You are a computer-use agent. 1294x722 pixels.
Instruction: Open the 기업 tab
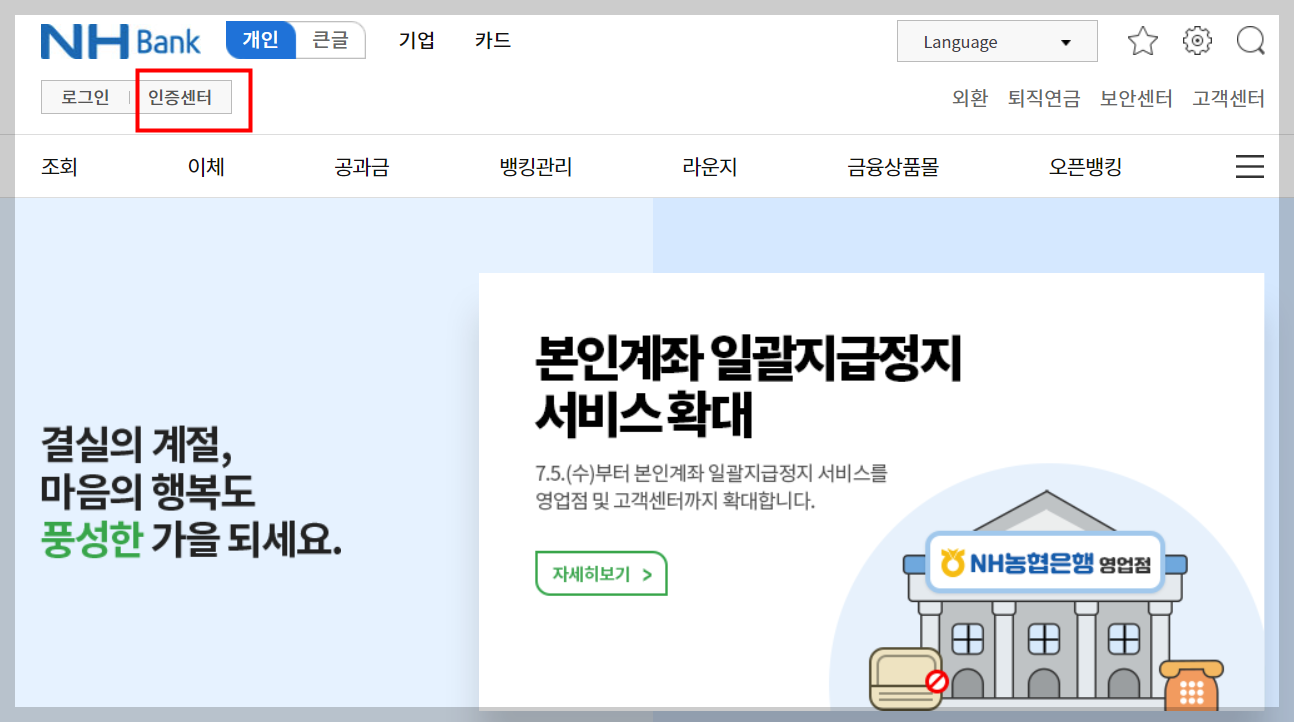pos(417,41)
